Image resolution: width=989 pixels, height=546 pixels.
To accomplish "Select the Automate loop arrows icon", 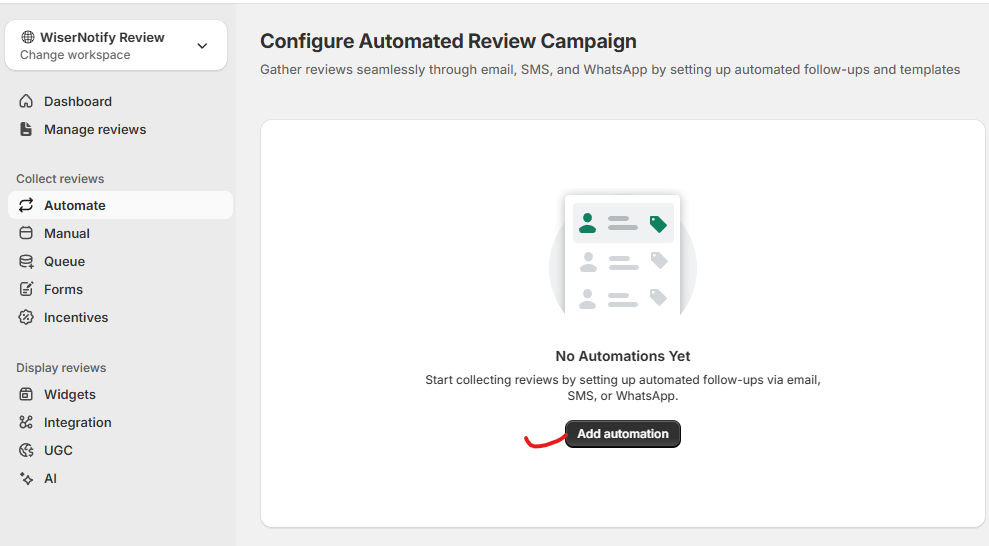I will 27,205.
